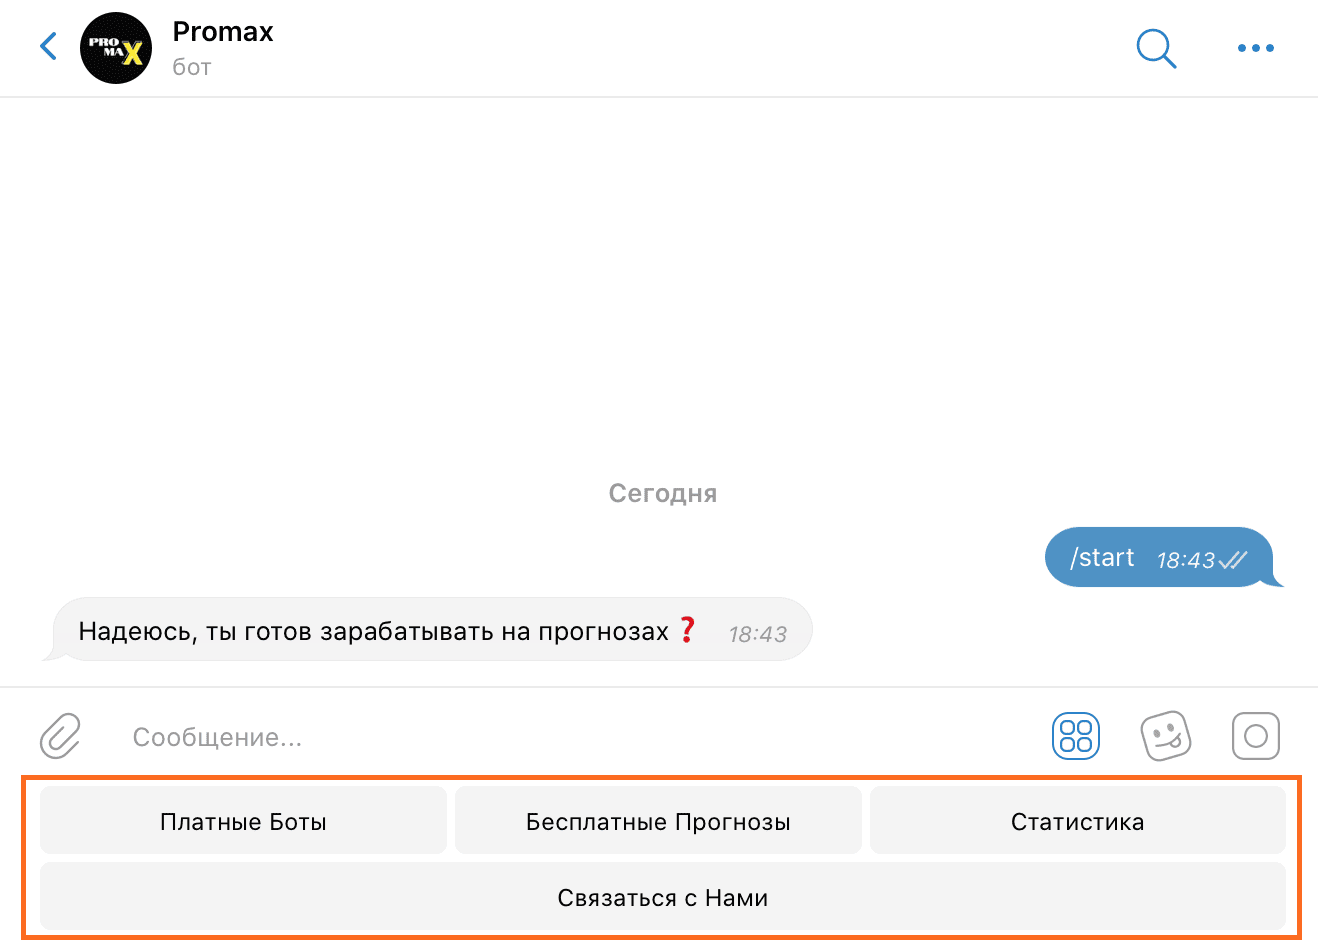Open the three-dot chat options menu
1318x946 pixels.
[1256, 47]
